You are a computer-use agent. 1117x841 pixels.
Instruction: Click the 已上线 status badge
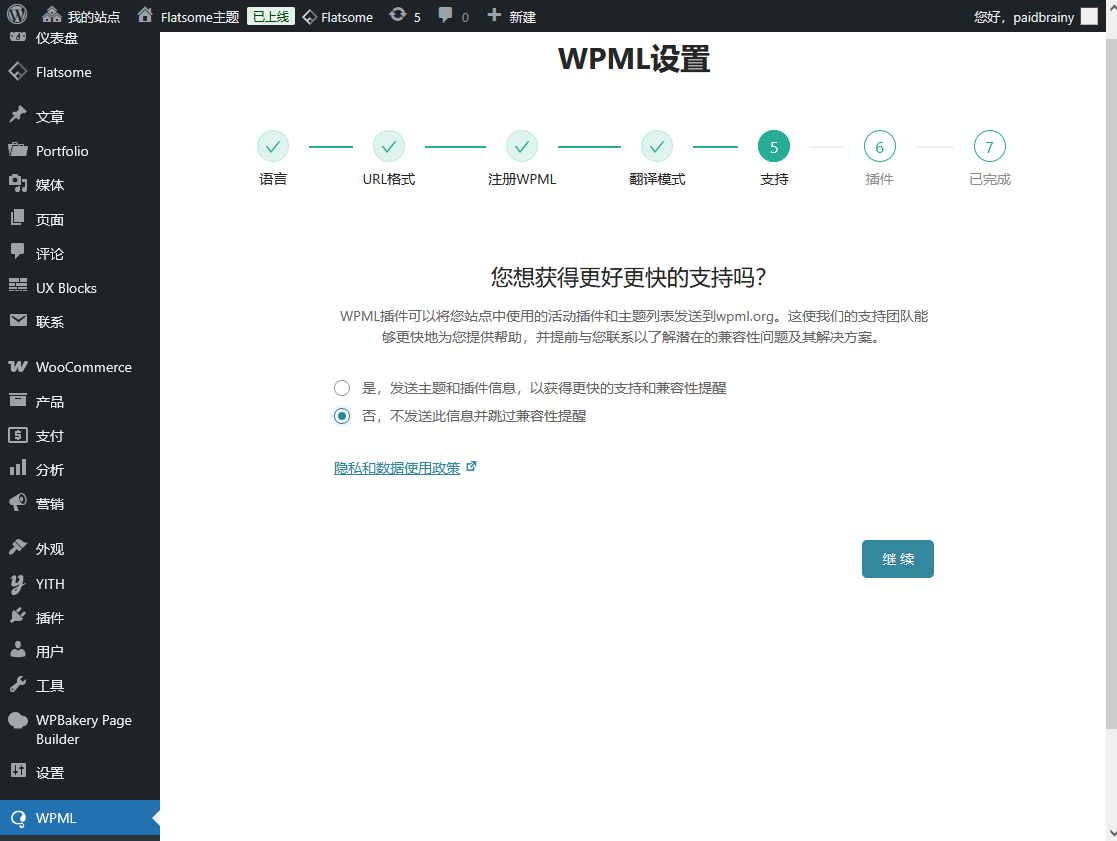click(x=271, y=16)
